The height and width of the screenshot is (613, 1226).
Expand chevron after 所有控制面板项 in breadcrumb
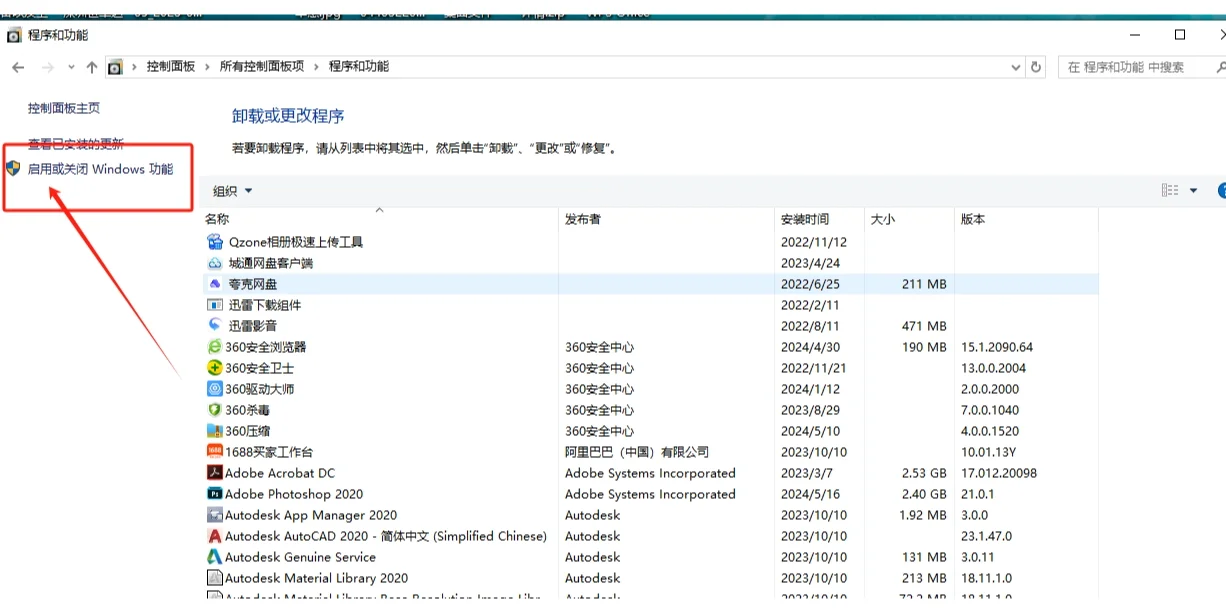tap(317, 67)
